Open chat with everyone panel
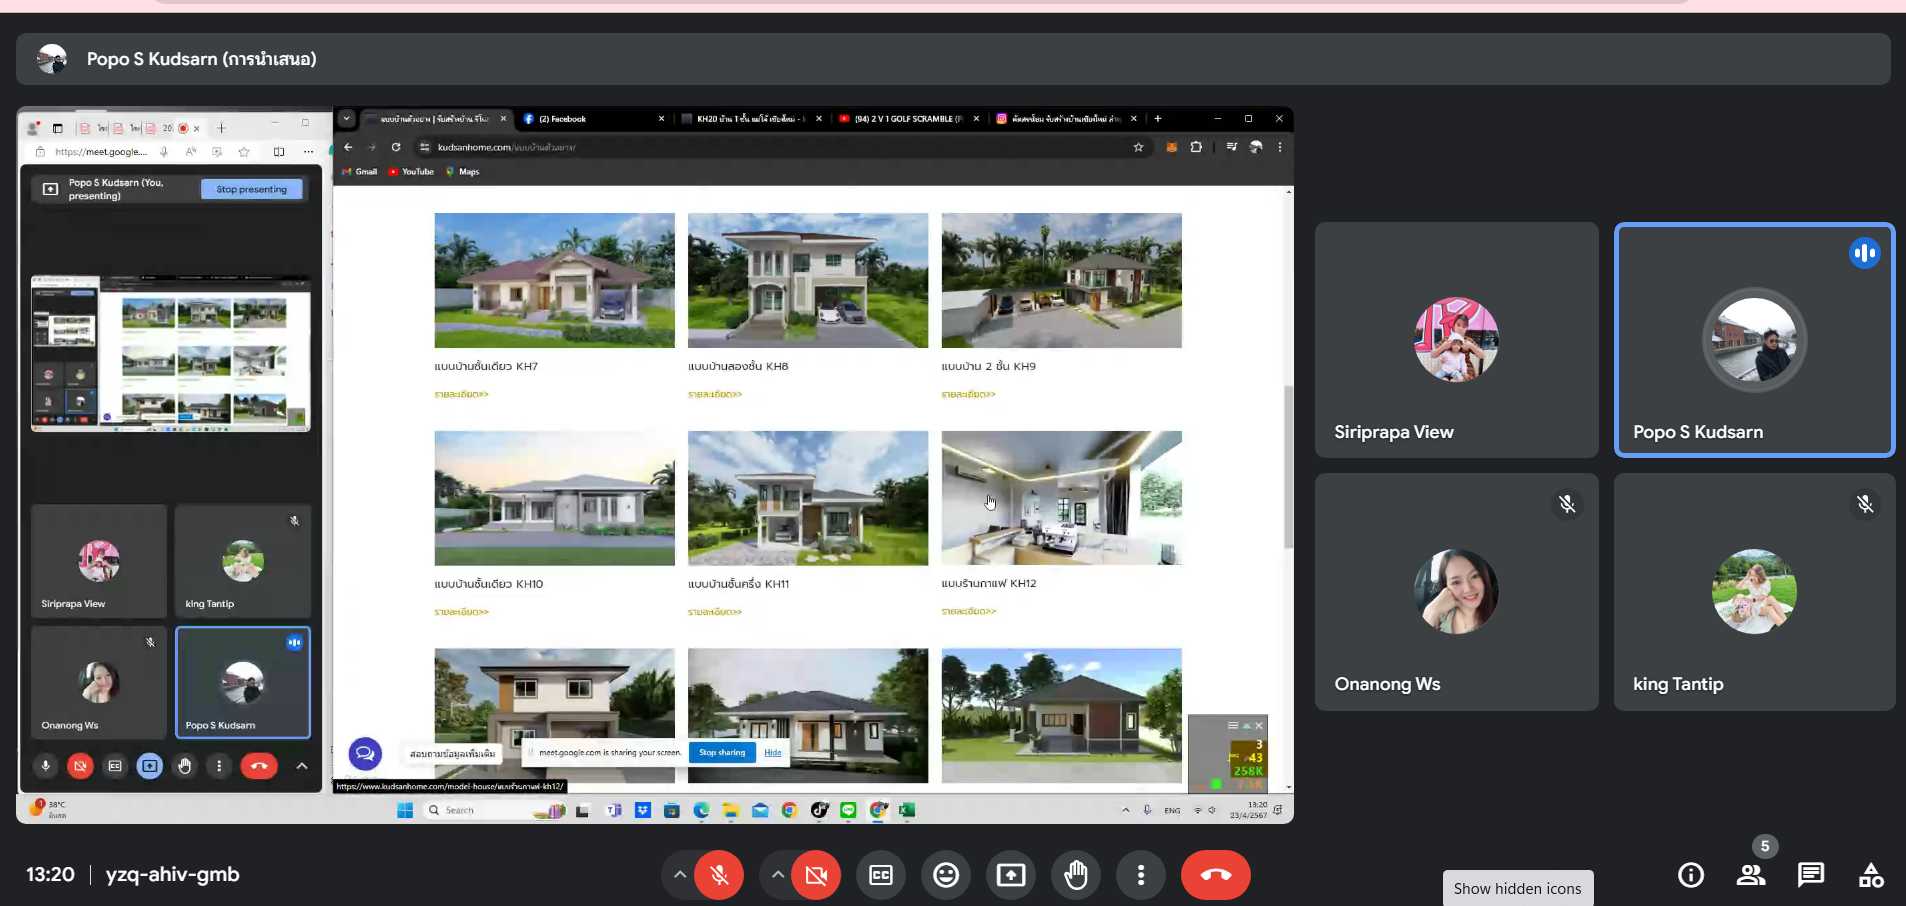 click(1810, 875)
